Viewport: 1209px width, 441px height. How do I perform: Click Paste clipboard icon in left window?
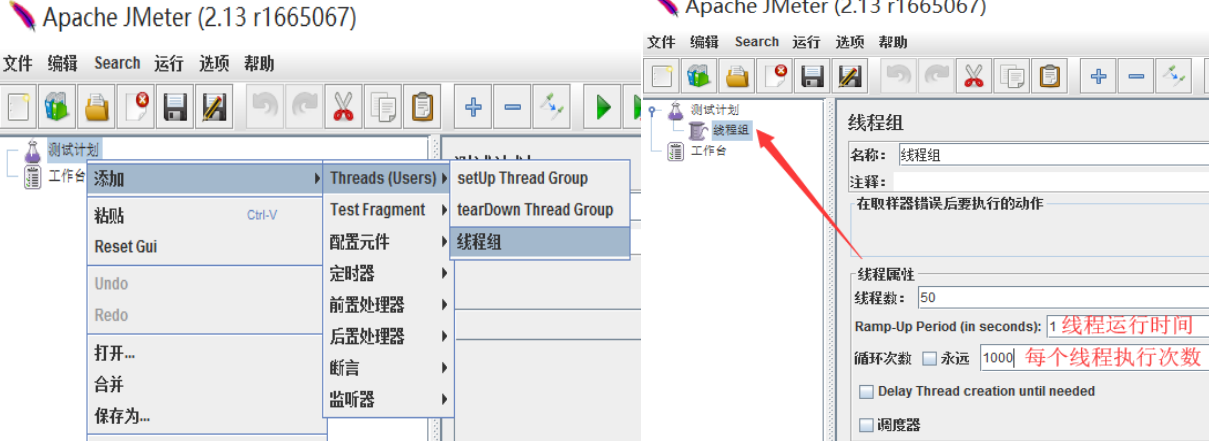423,107
